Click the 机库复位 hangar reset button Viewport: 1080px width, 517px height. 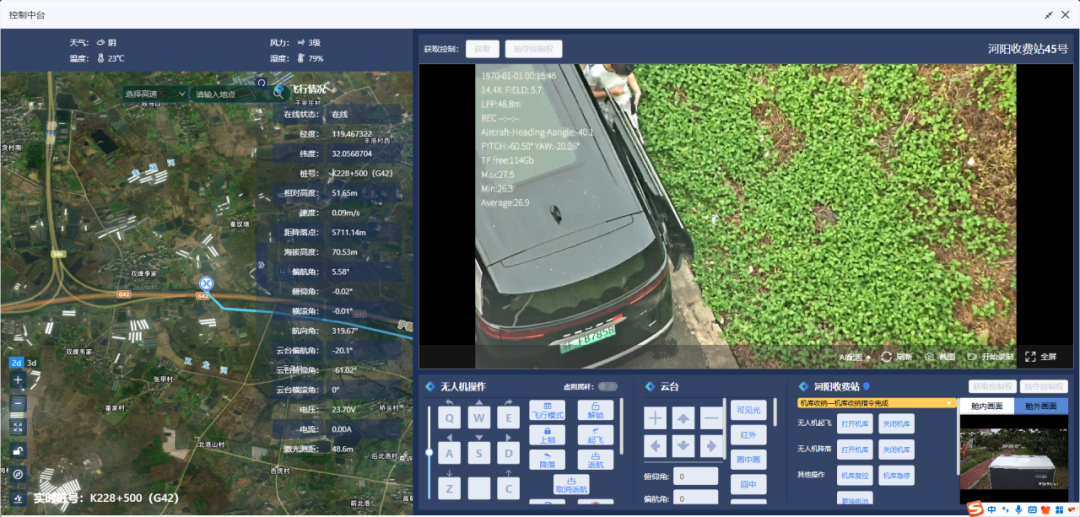point(855,476)
